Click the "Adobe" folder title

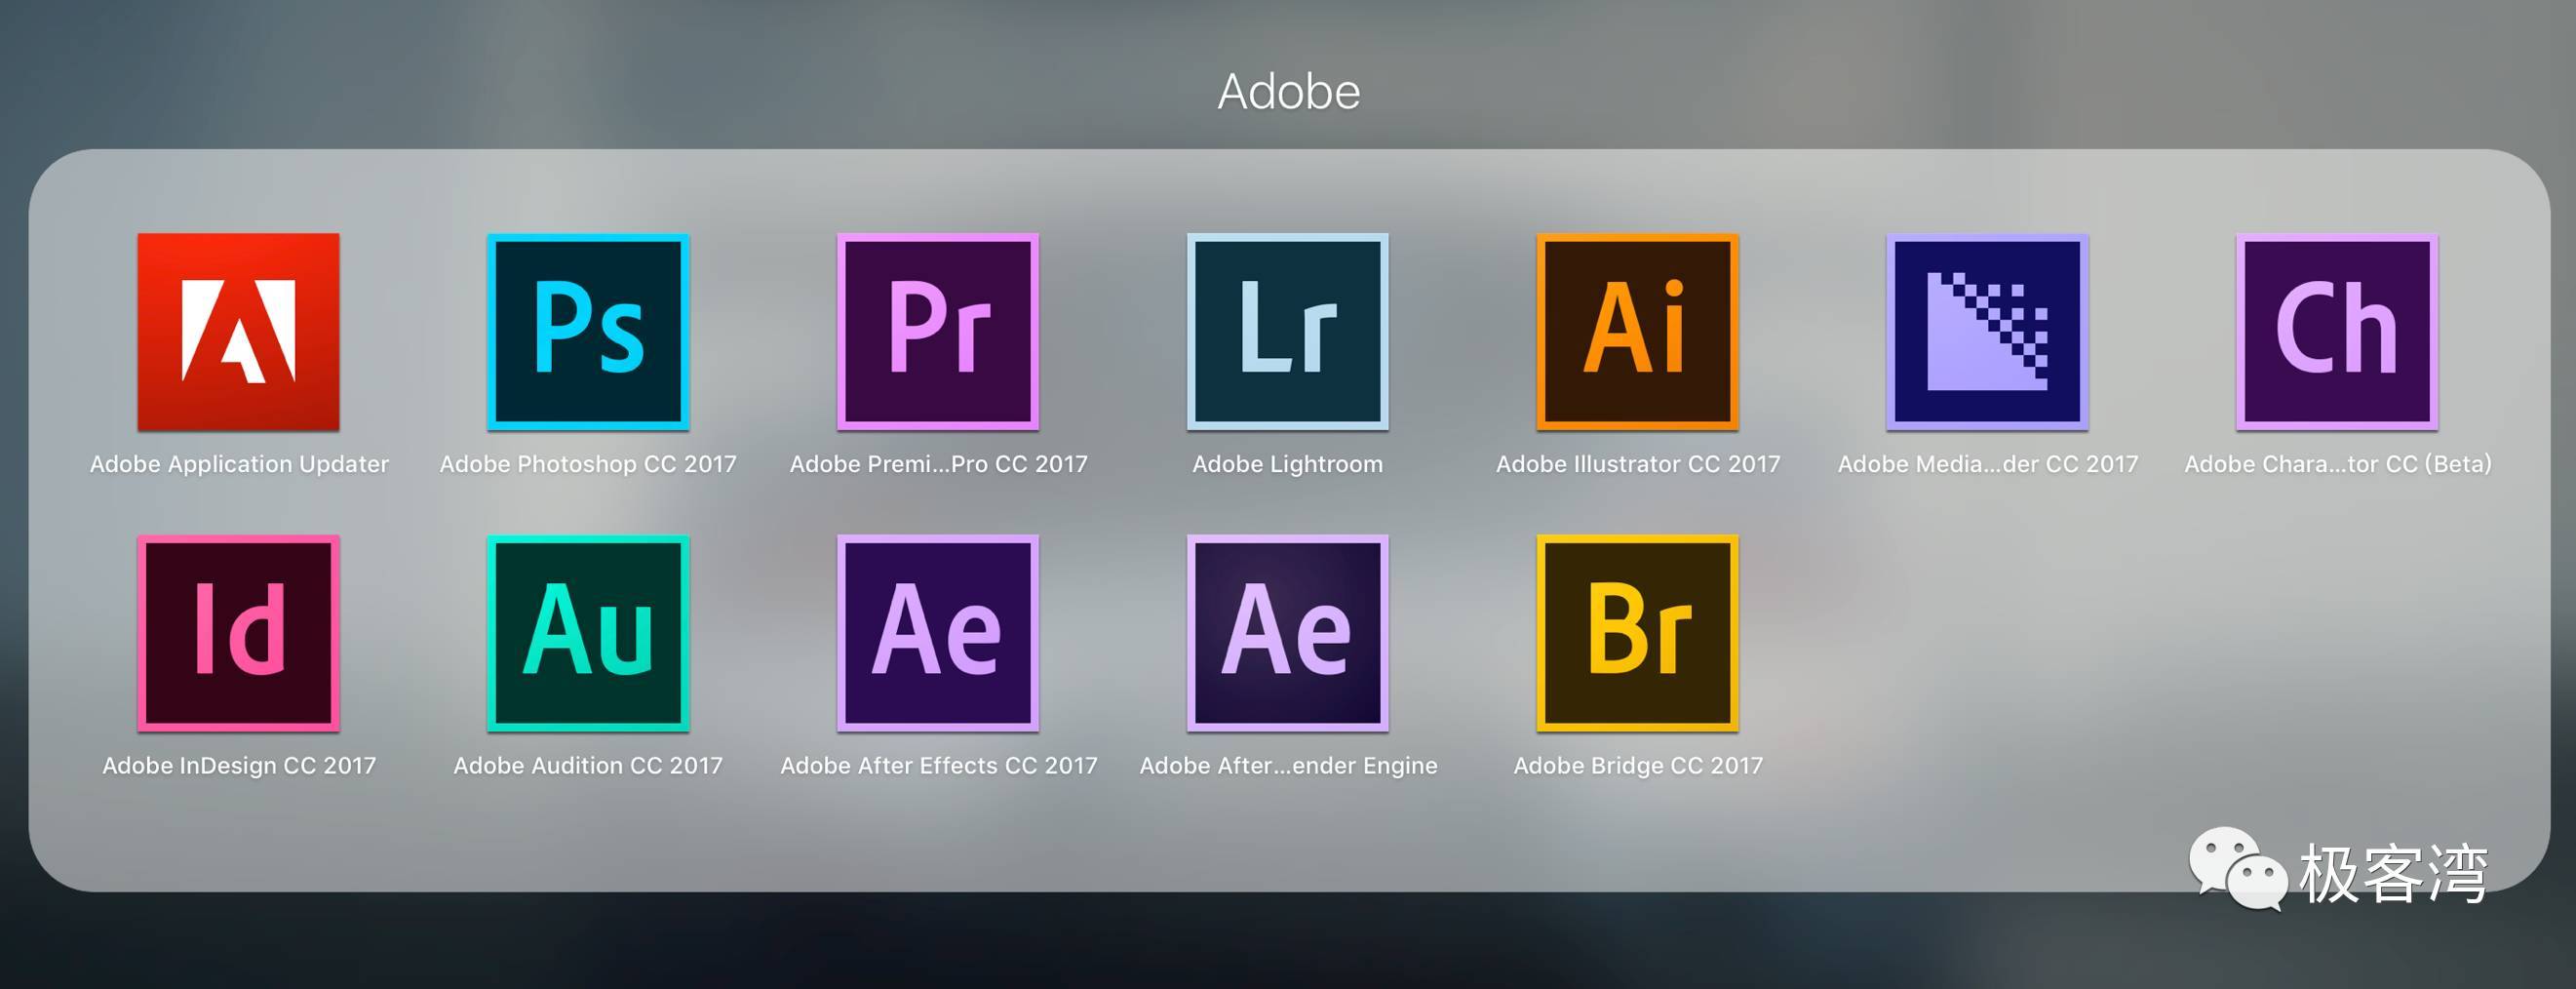coord(1289,92)
